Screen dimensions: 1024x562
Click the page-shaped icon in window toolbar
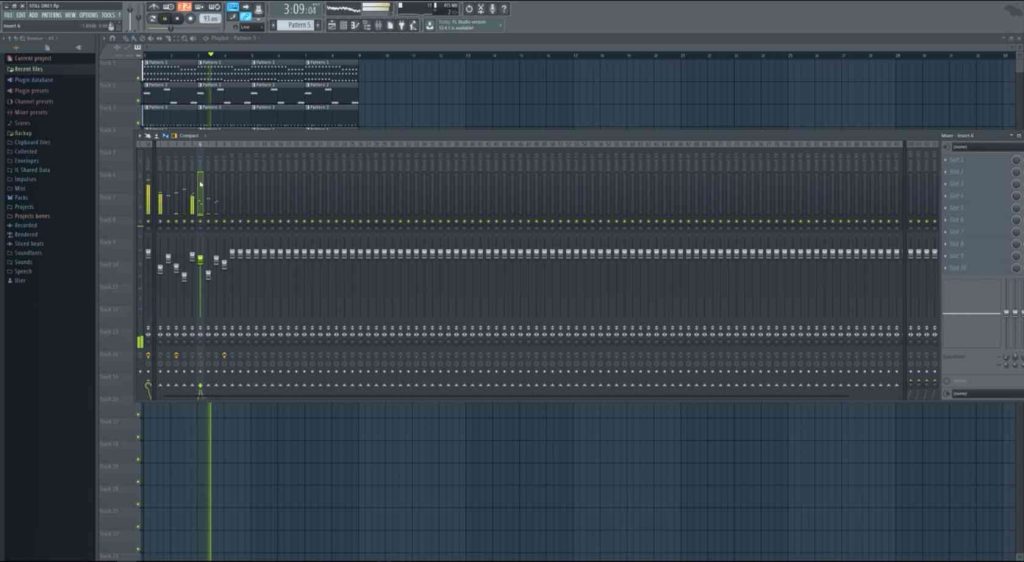[390, 25]
